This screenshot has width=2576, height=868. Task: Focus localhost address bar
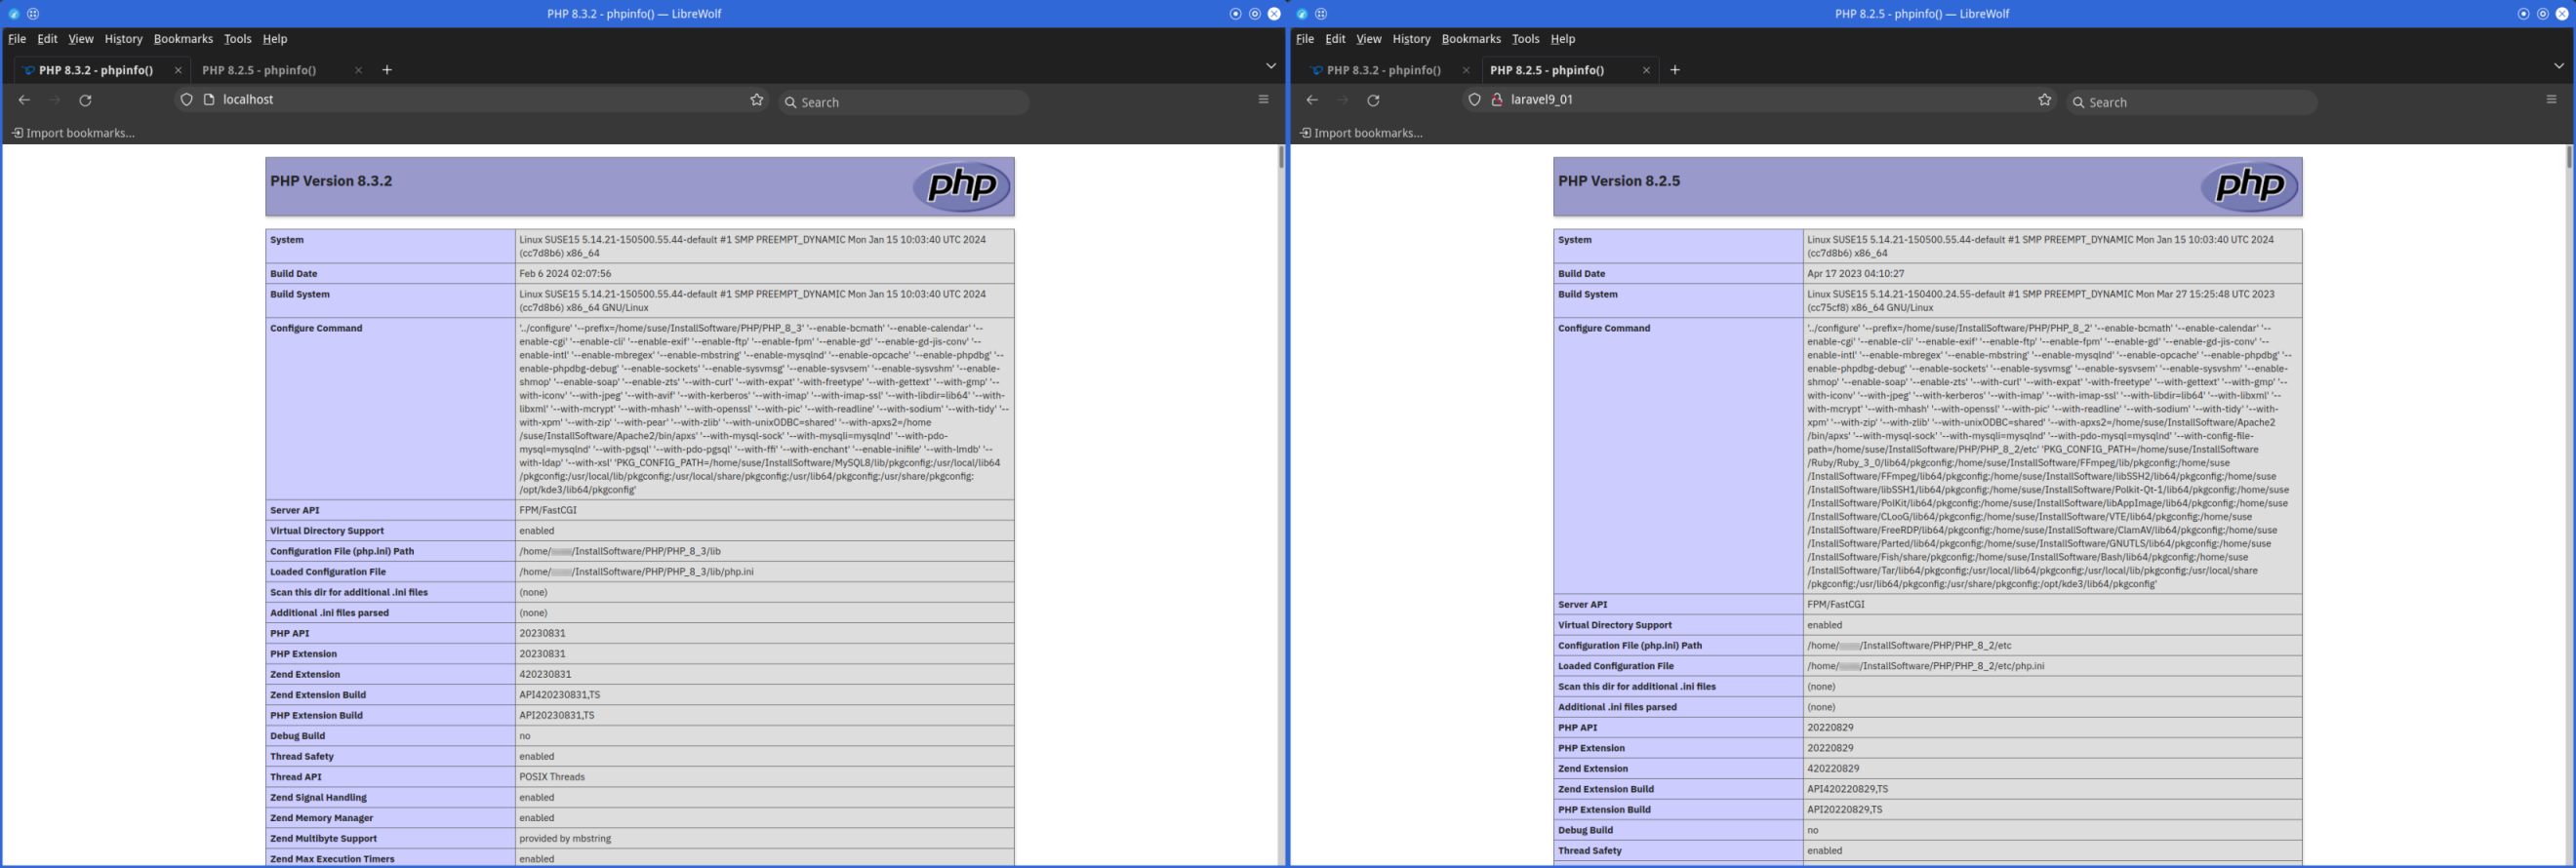pyautogui.click(x=470, y=100)
